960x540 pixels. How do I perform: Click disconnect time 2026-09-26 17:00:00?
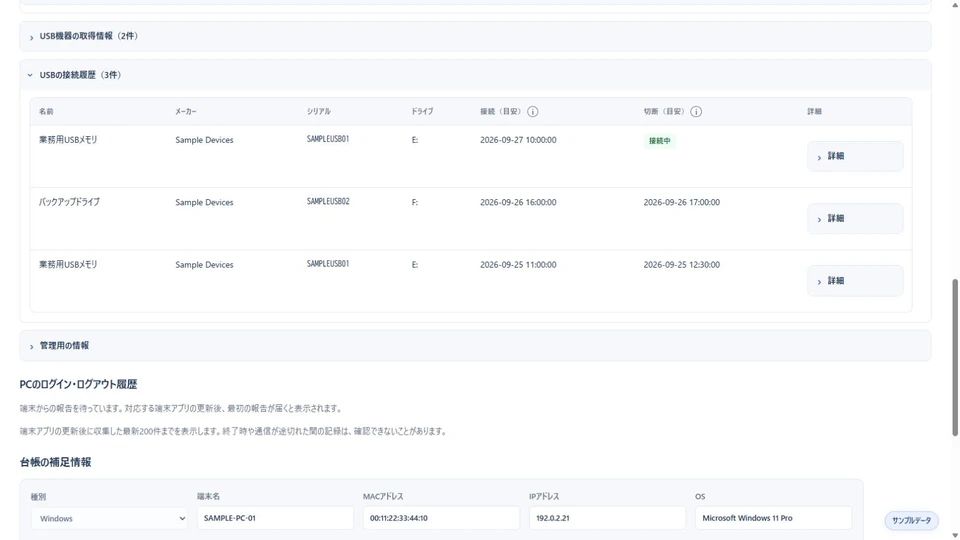tap(681, 202)
